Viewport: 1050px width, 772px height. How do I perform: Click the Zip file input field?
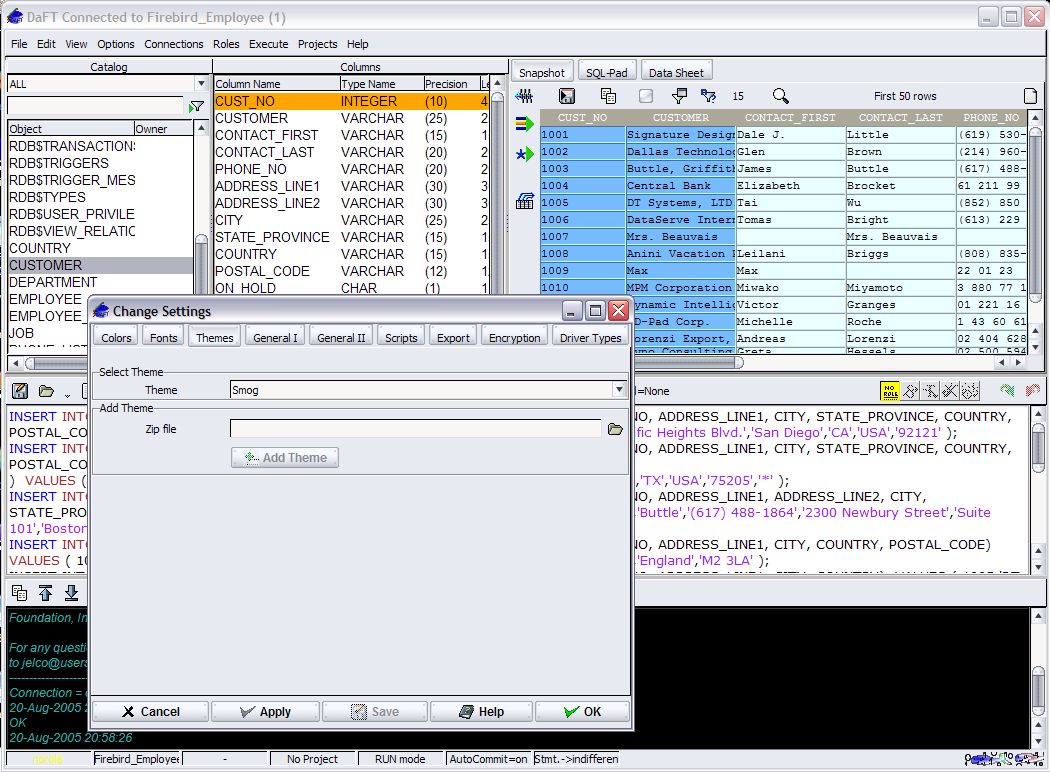point(415,429)
